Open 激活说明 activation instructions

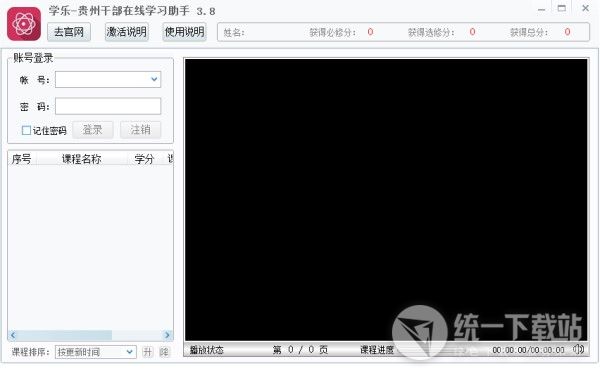coord(127,32)
